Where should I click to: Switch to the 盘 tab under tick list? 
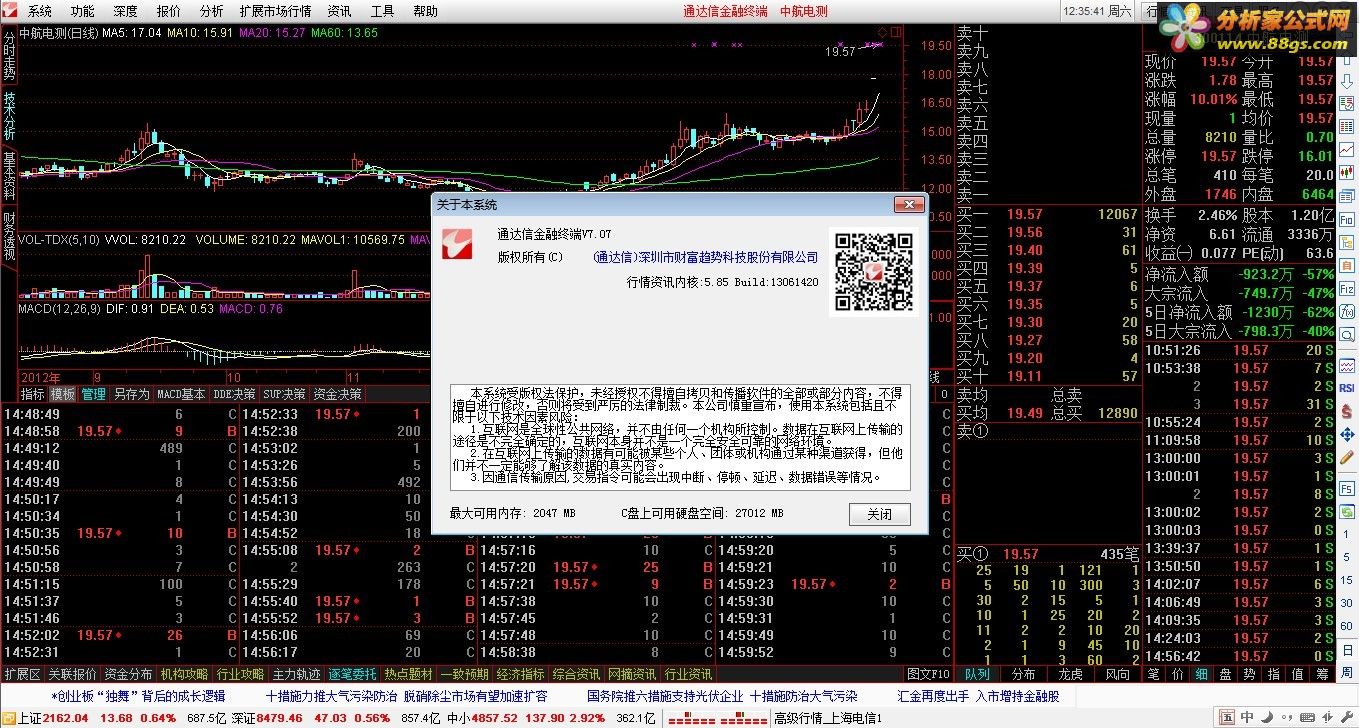tap(1225, 675)
